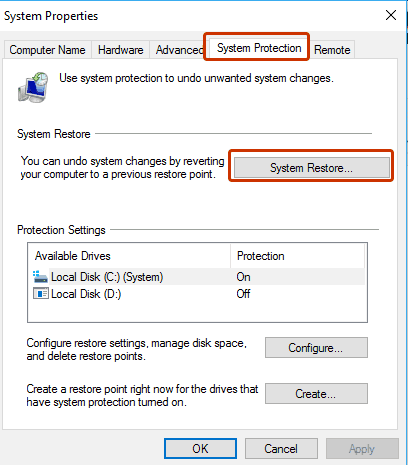The width and height of the screenshot is (408, 465).
Task: Select the System Protection tab
Action: coord(259,48)
